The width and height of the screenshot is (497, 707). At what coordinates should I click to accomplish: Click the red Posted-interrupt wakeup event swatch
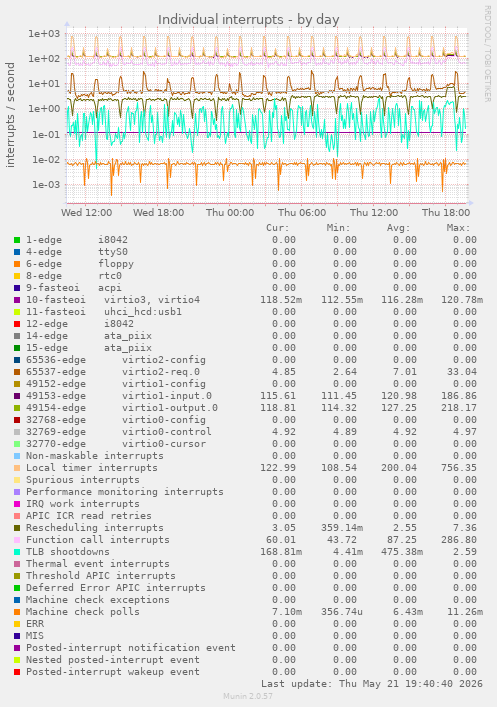17,672
